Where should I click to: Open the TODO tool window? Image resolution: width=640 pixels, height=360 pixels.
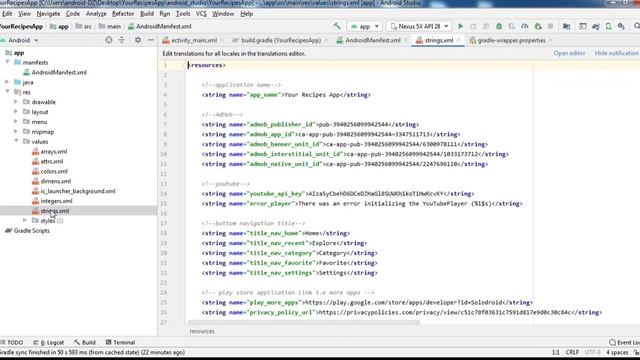[x=12, y=342]
